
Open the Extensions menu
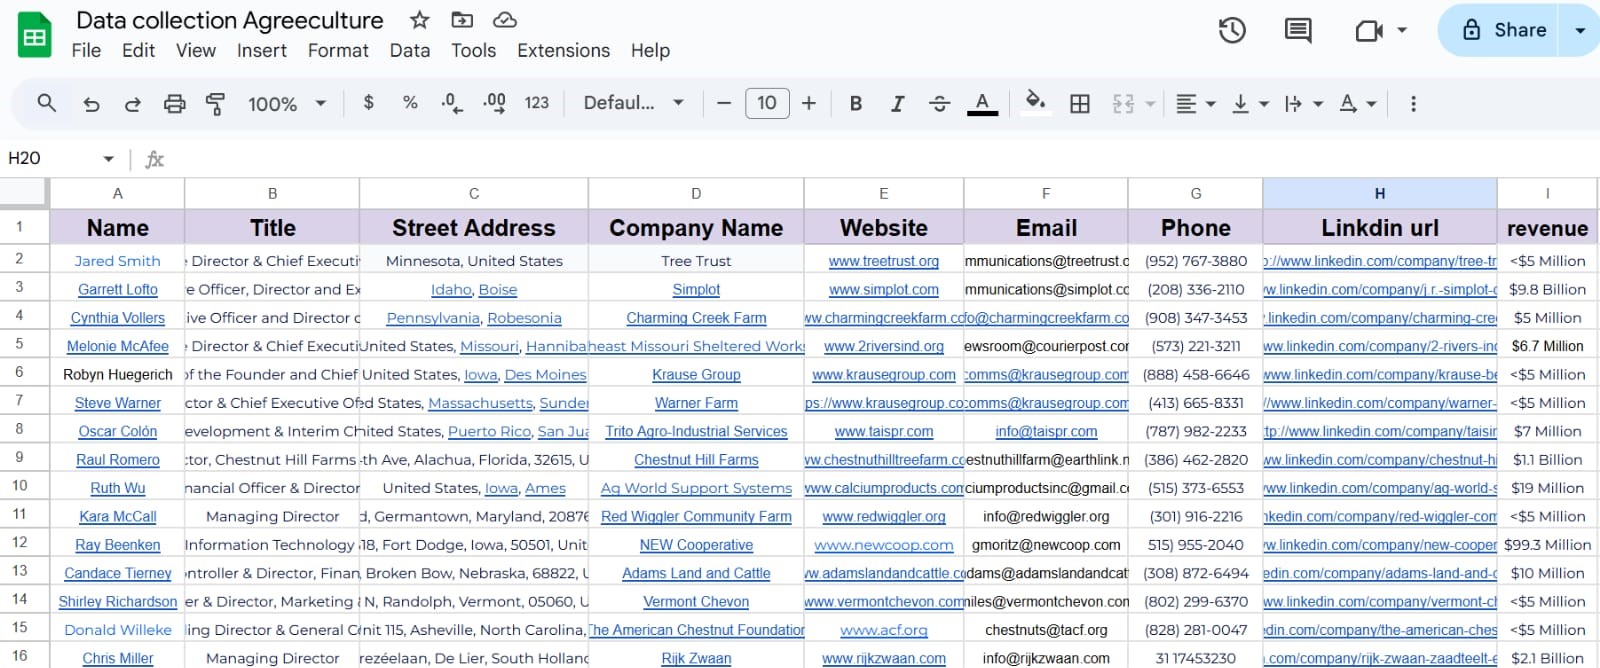[563, 50]
